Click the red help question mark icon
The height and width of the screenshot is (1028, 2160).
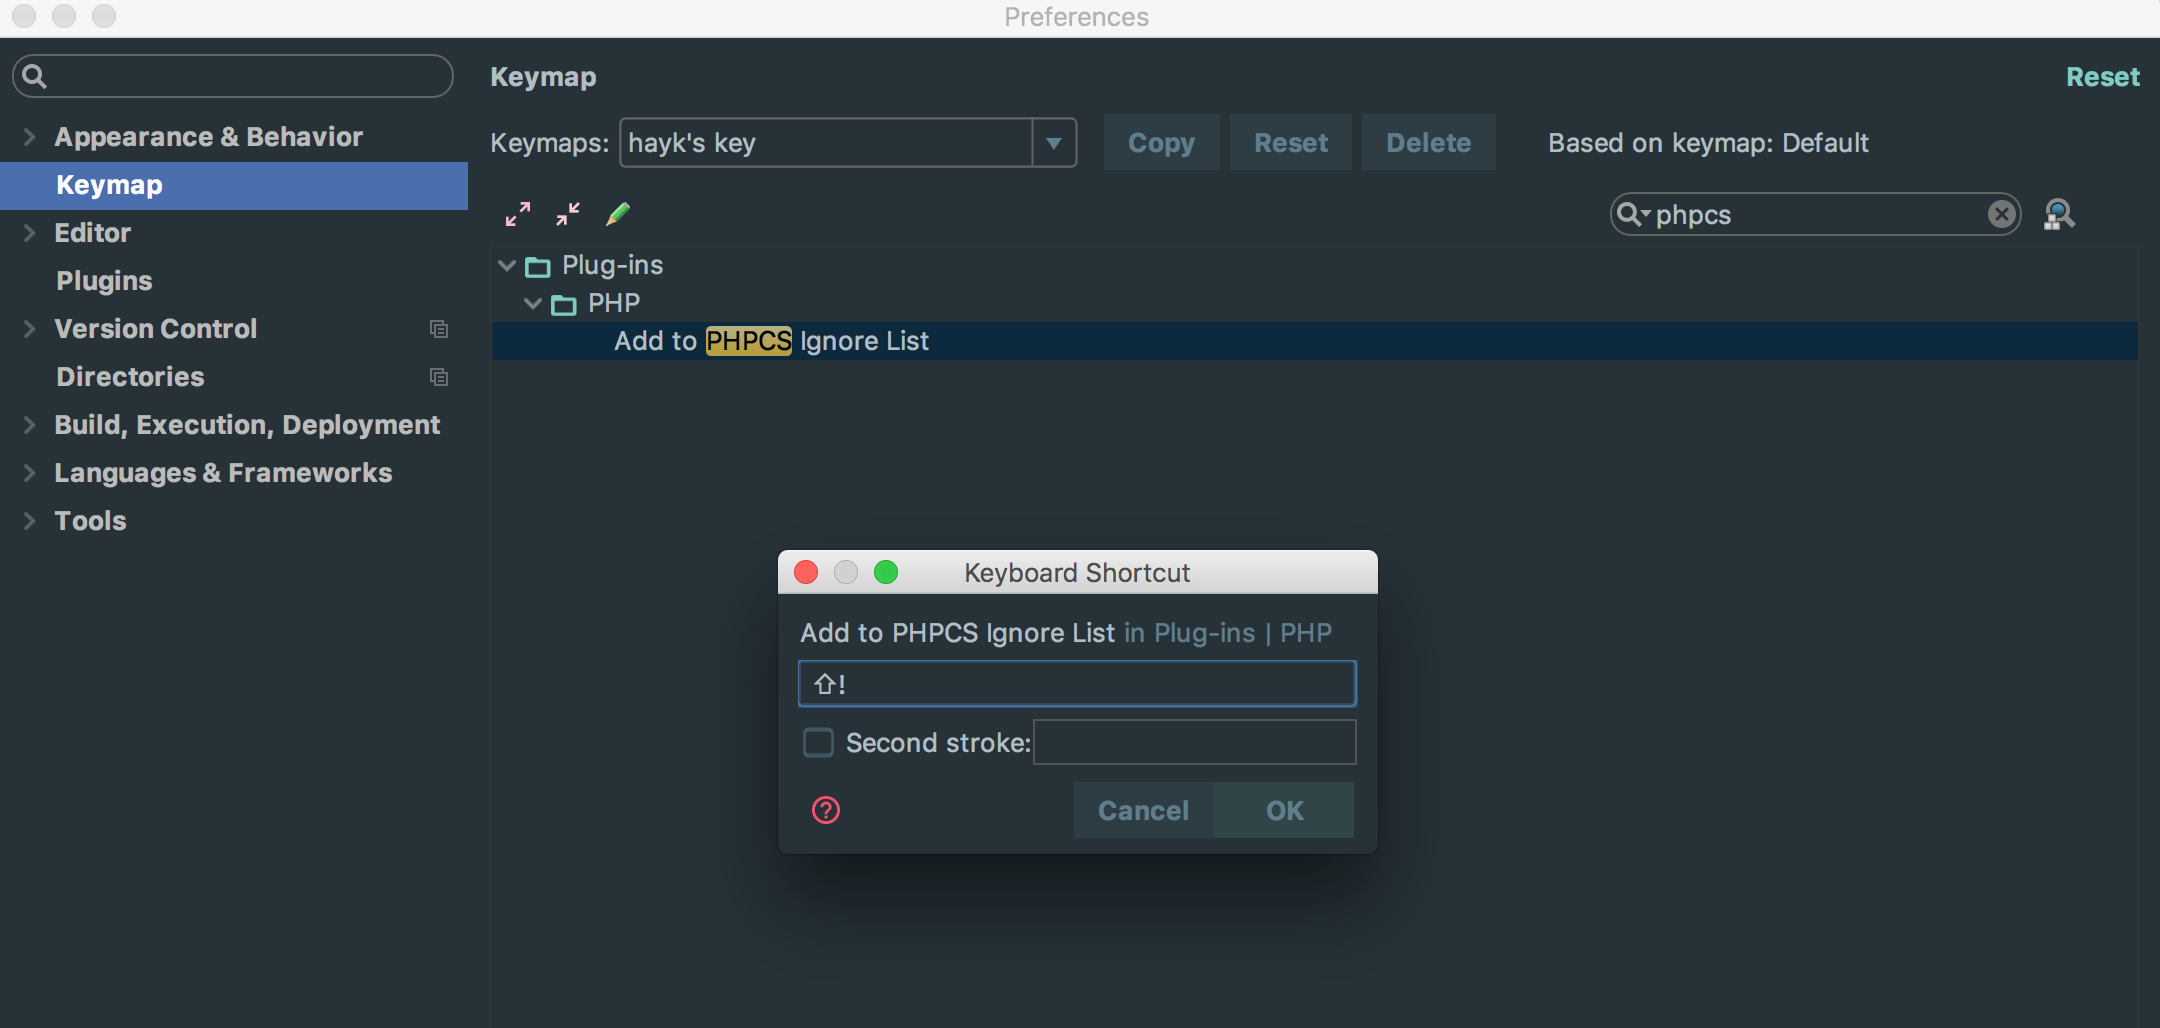tap(826, 810)
